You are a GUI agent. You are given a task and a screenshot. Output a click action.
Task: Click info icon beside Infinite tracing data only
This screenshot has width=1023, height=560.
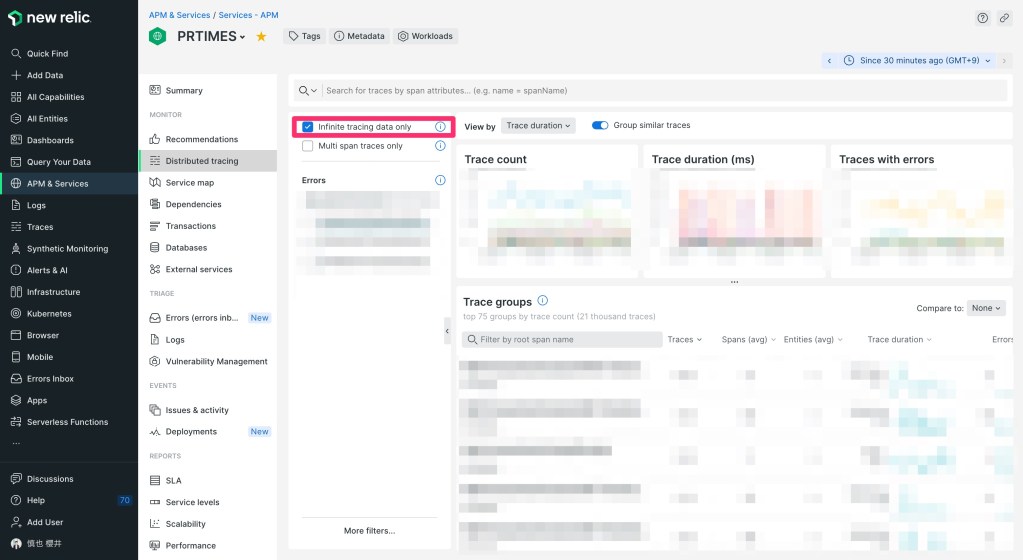440,127
